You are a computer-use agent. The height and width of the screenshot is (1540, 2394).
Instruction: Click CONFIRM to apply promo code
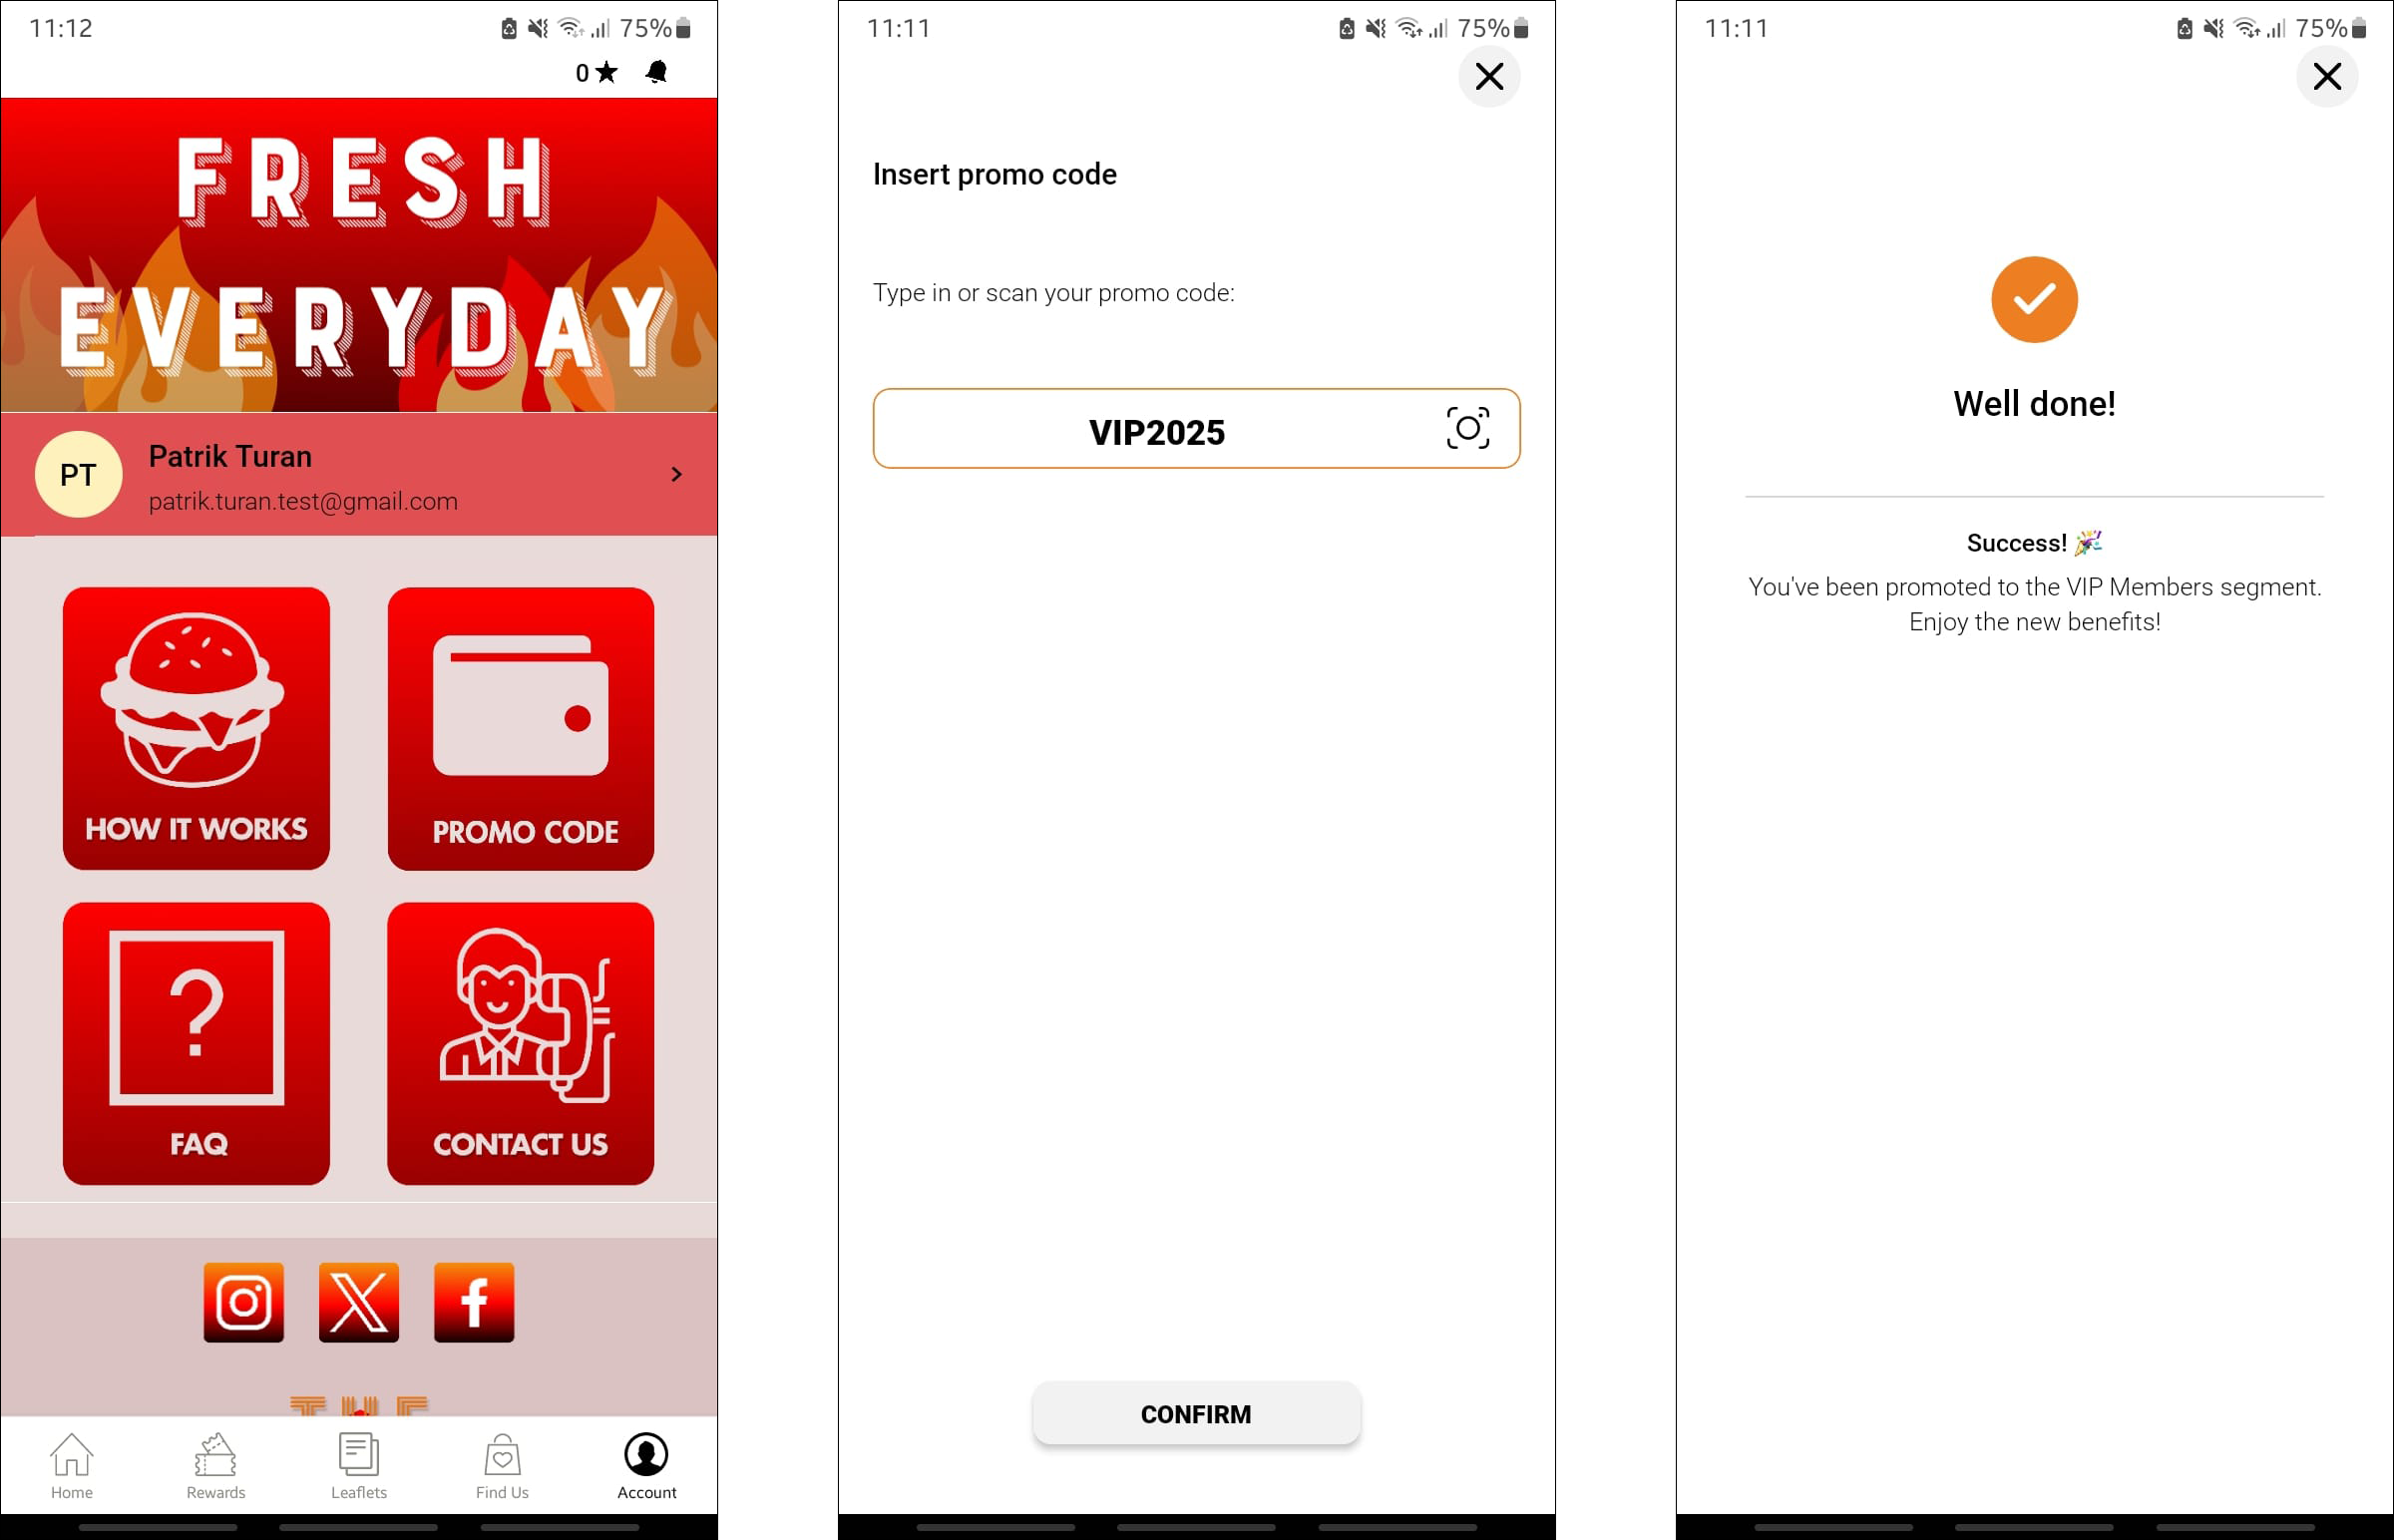click(1195, 1412)
